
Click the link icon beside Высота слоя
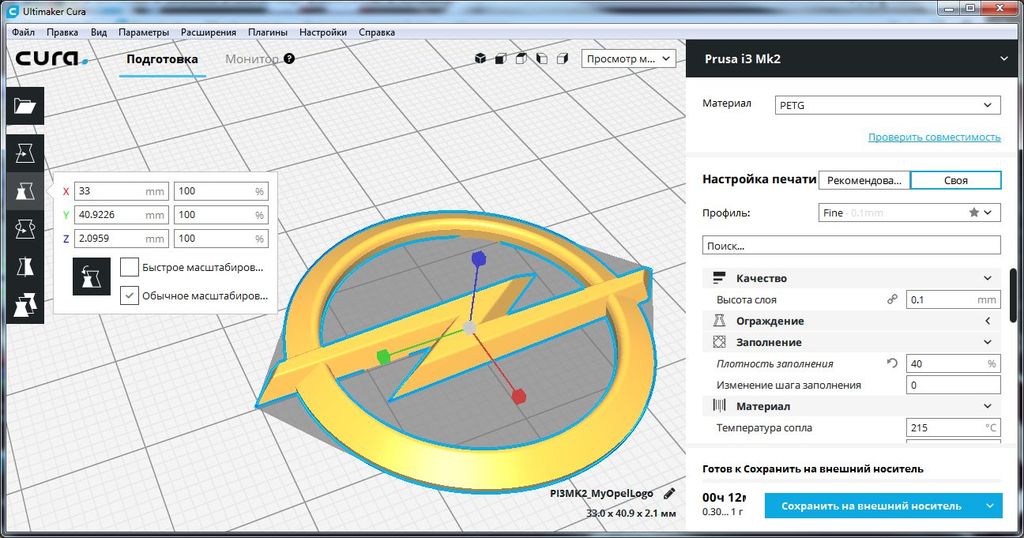892,300
